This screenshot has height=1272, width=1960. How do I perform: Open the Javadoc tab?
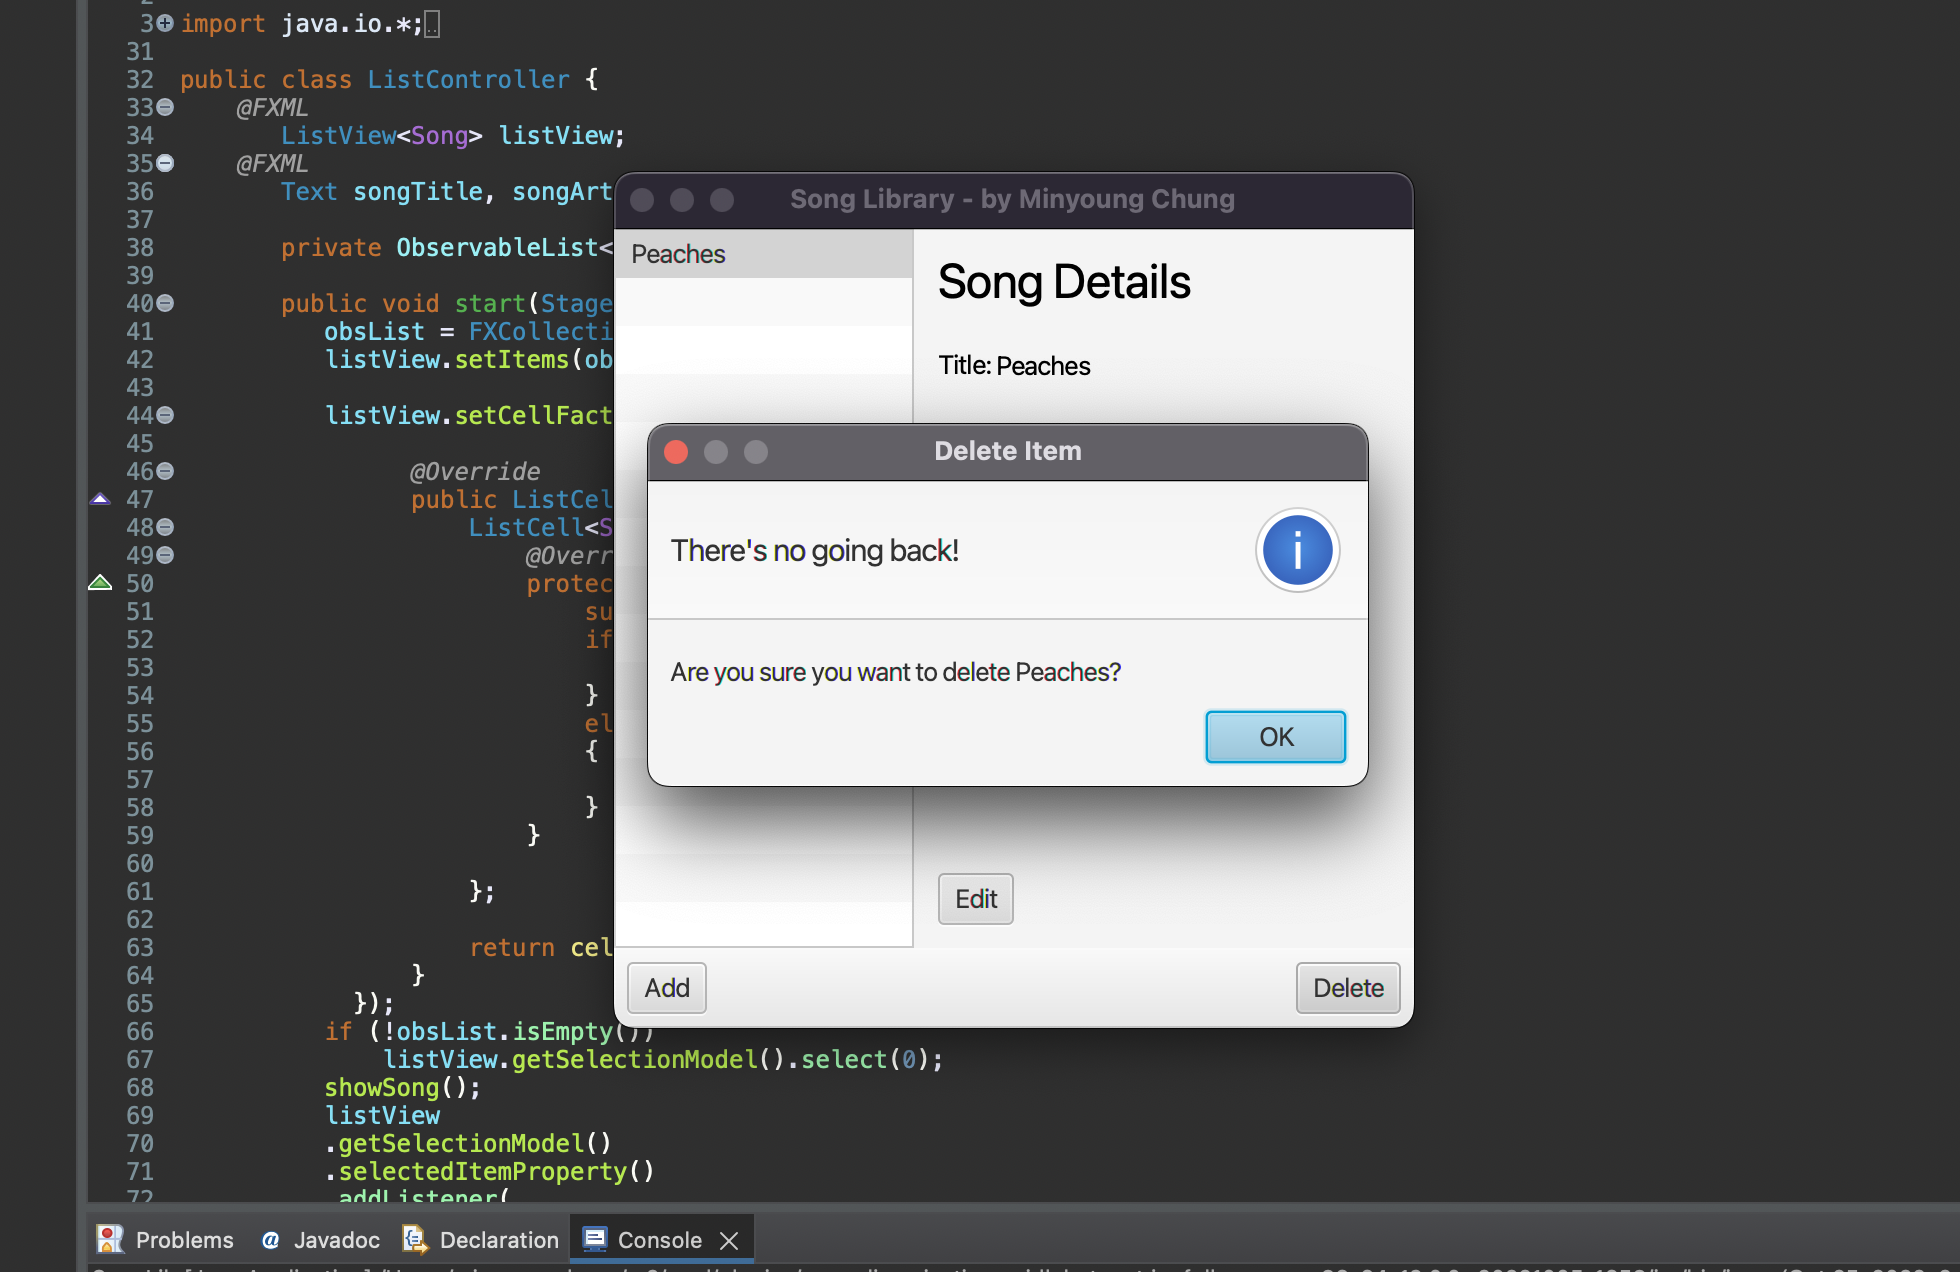click(321, 1240)
